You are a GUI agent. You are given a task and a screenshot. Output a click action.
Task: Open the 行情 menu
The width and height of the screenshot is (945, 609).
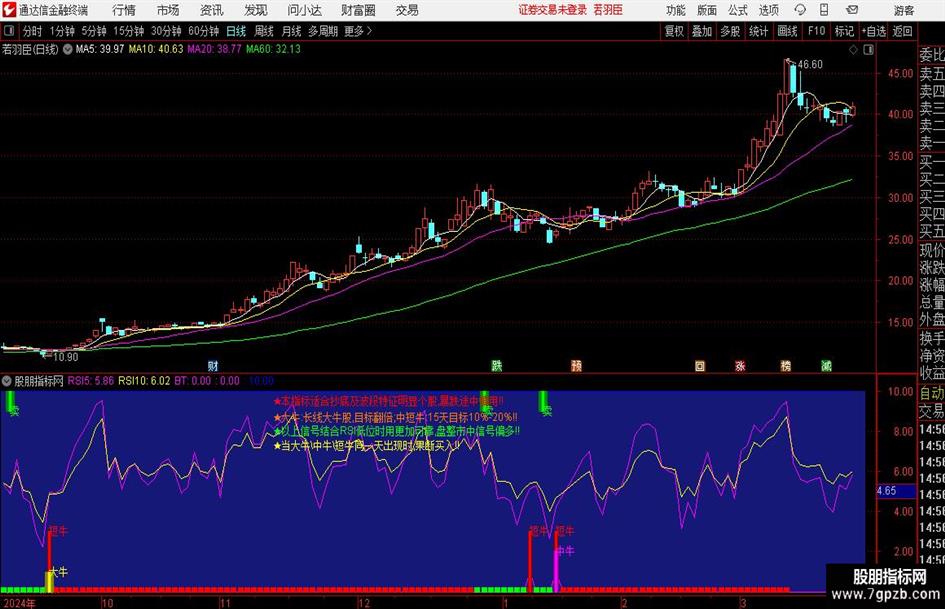[124, 10]
